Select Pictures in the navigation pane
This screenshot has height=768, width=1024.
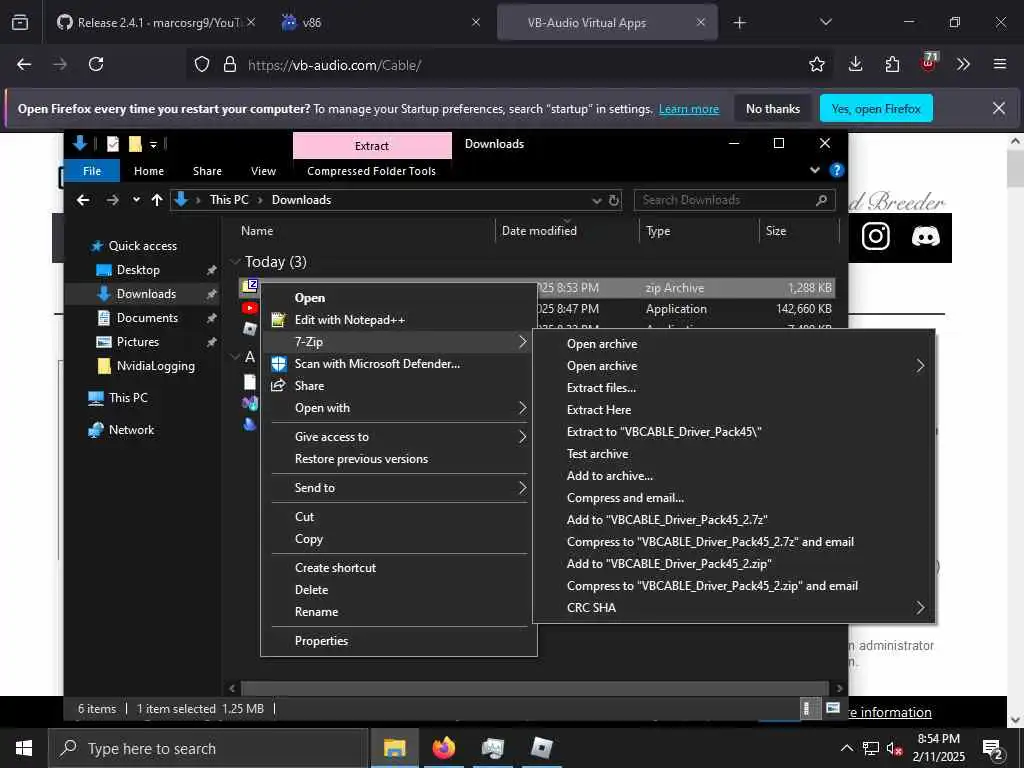(x=137, y=342)
